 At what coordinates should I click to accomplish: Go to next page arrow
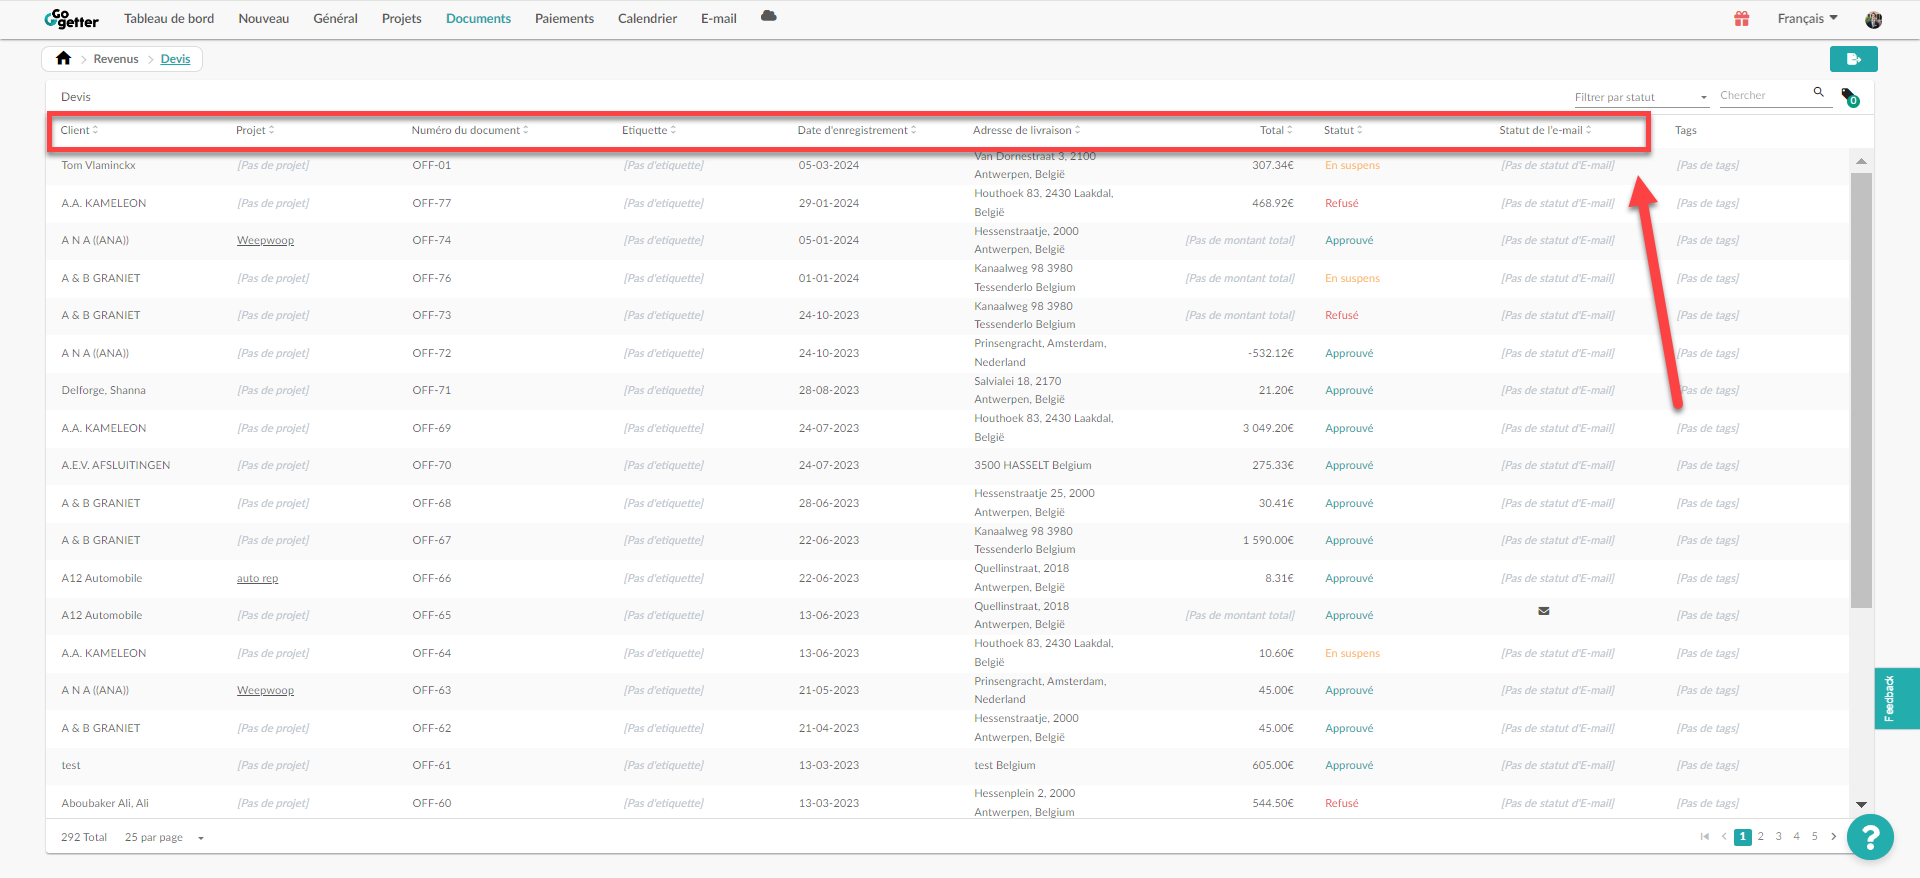coord(1833,837)
